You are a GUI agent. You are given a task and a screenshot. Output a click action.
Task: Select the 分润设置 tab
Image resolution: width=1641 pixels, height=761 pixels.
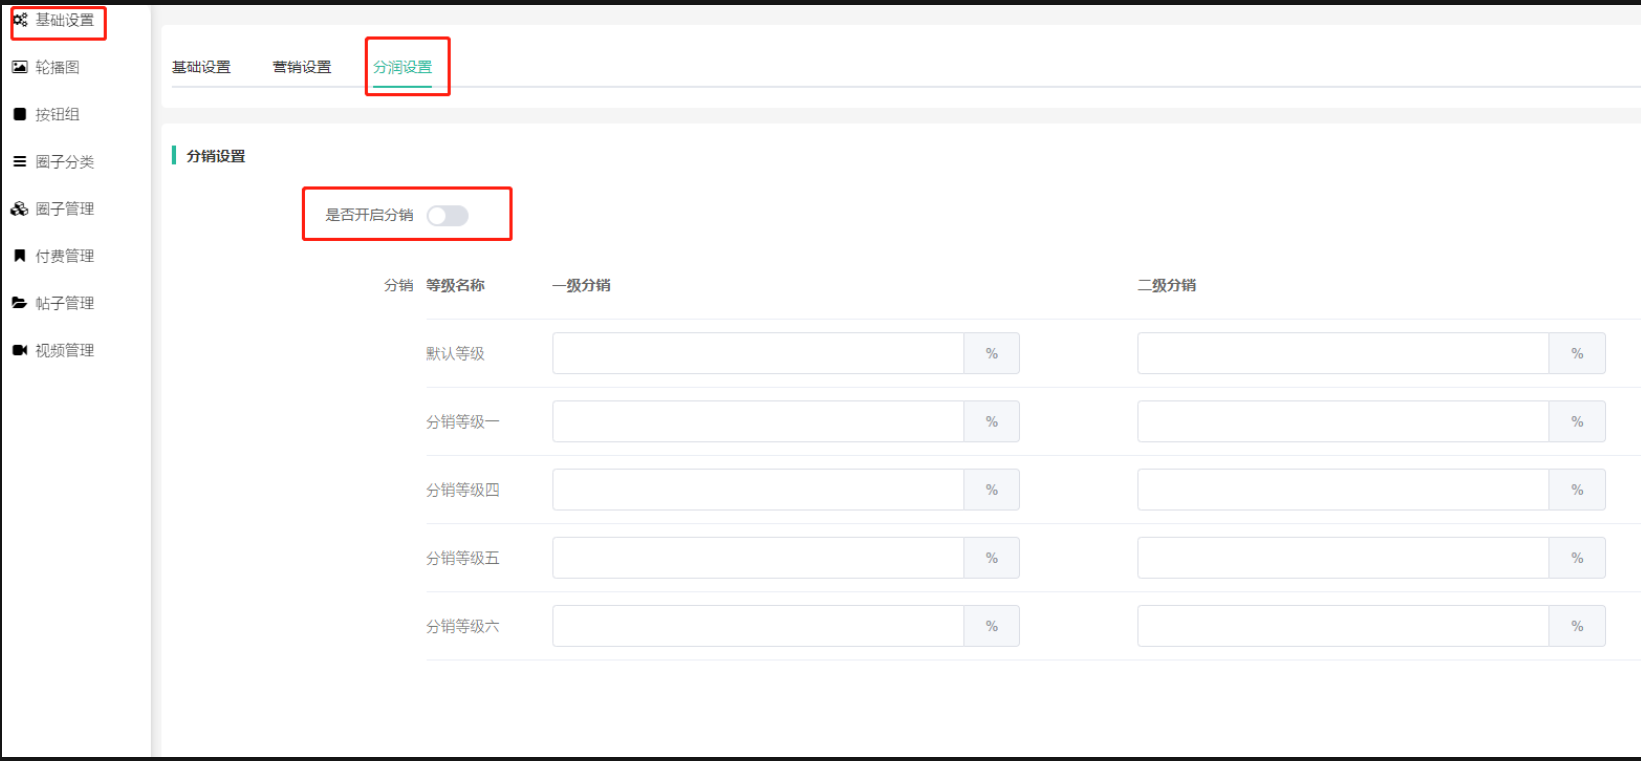403,67
